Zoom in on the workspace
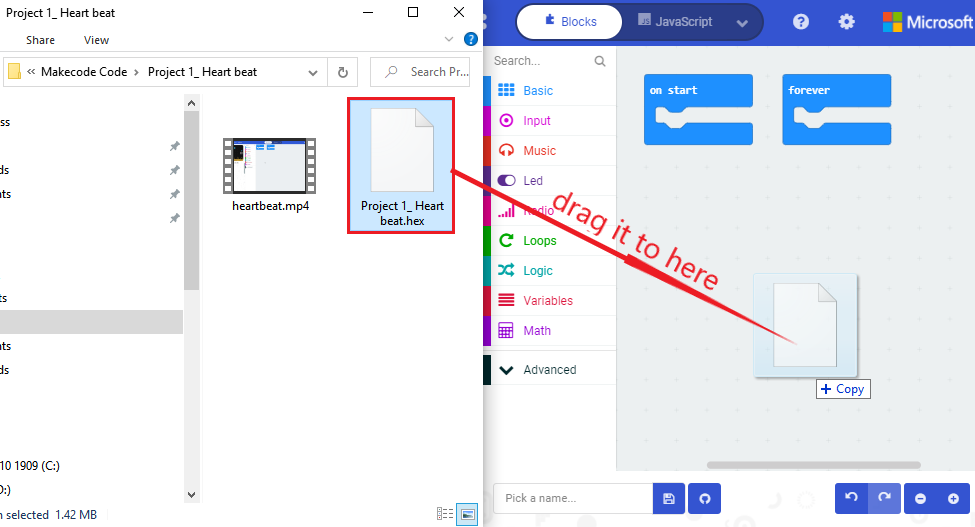Screen dimensions: 975x527 click(x=953, y=498)
